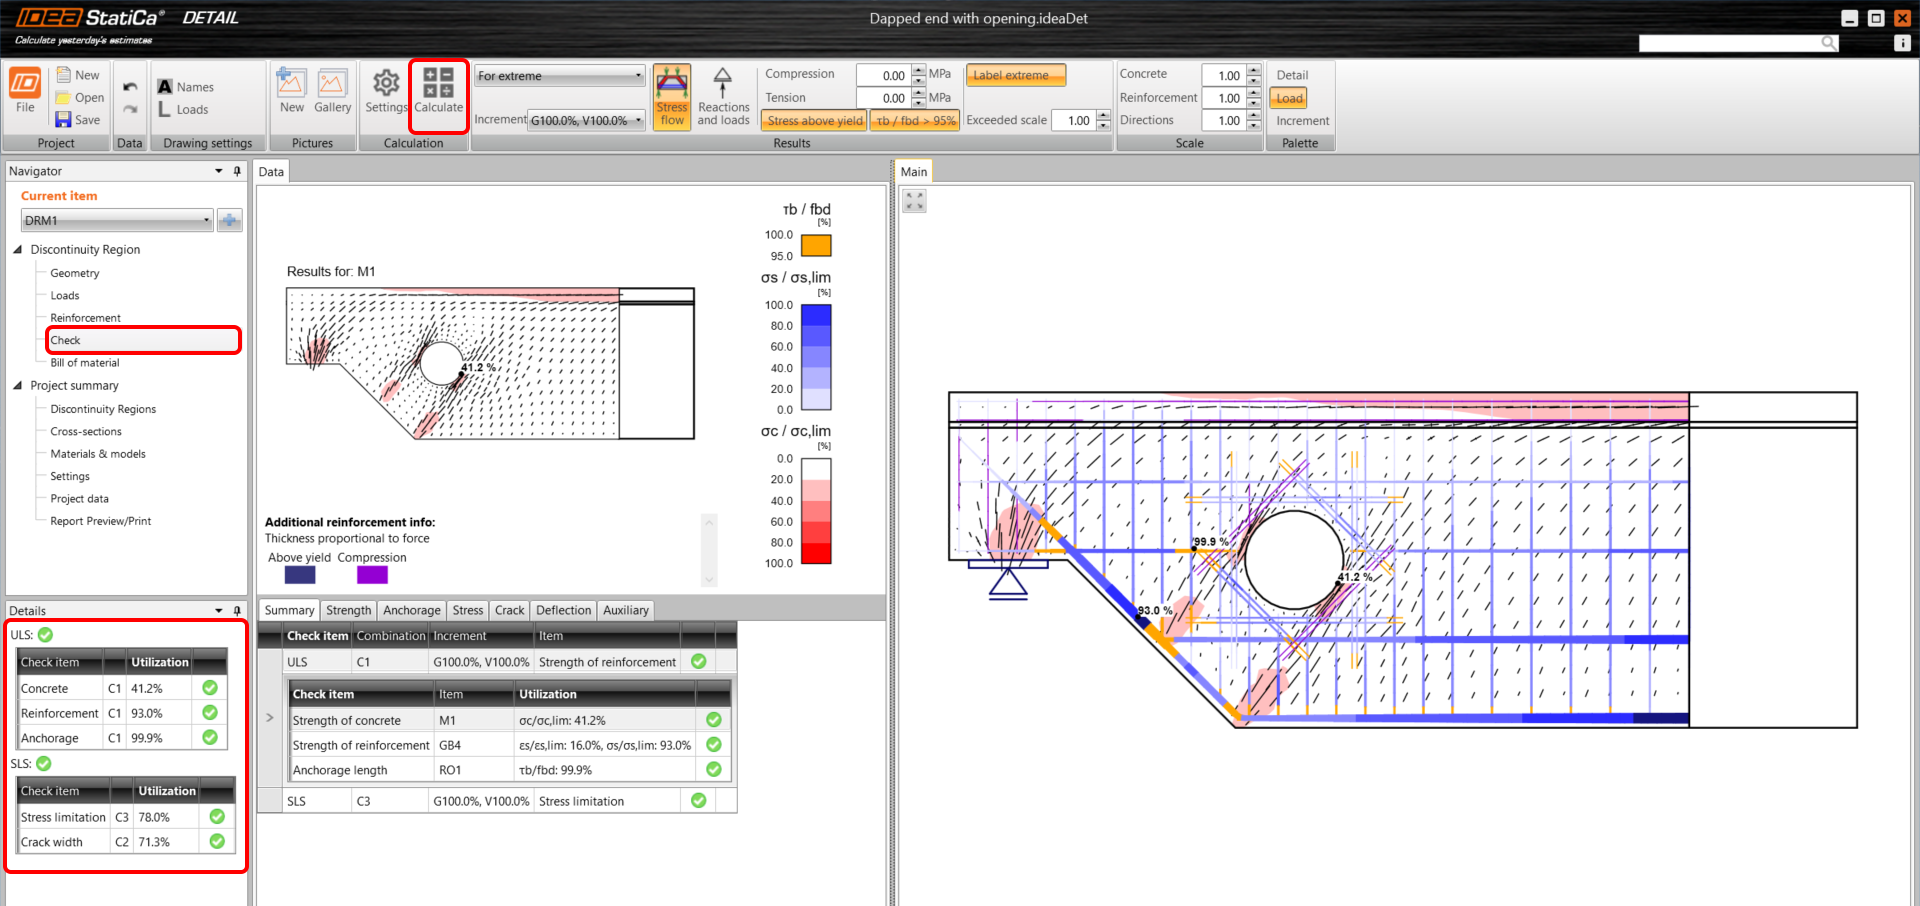Toggle the Stress flow display
Viewport: 1920px width, 906px height.
(672, 97)
